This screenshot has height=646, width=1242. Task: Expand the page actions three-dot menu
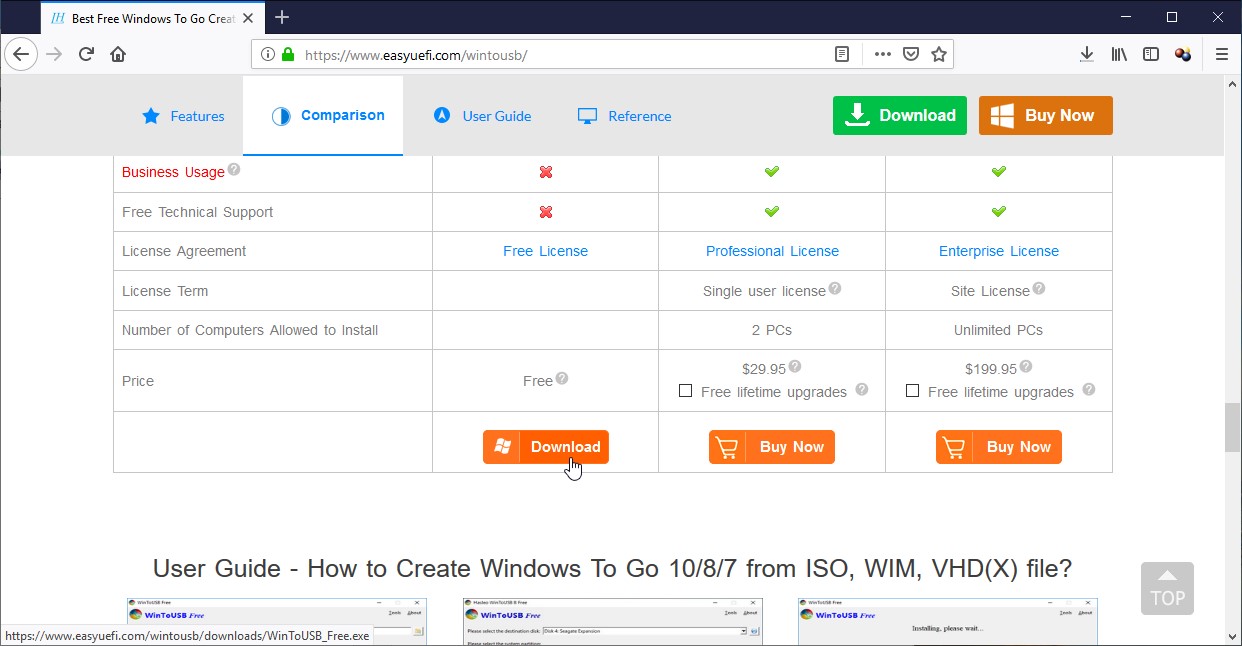click(x=882, y=55)
